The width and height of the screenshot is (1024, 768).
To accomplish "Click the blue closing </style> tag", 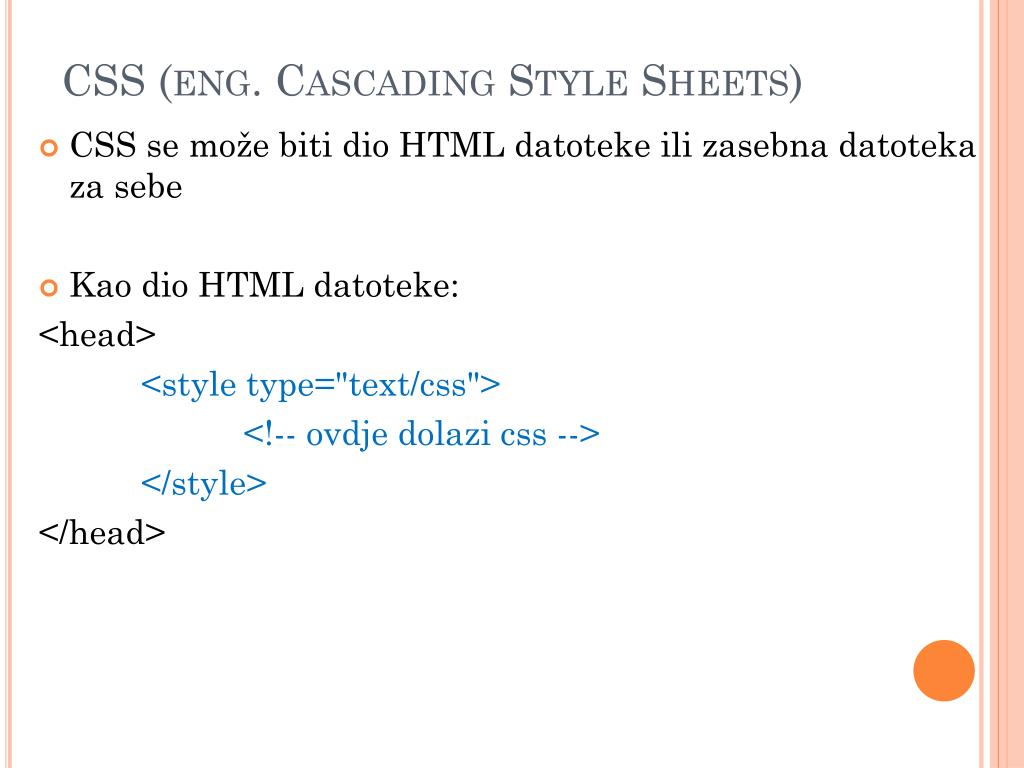I will [204, 485].
